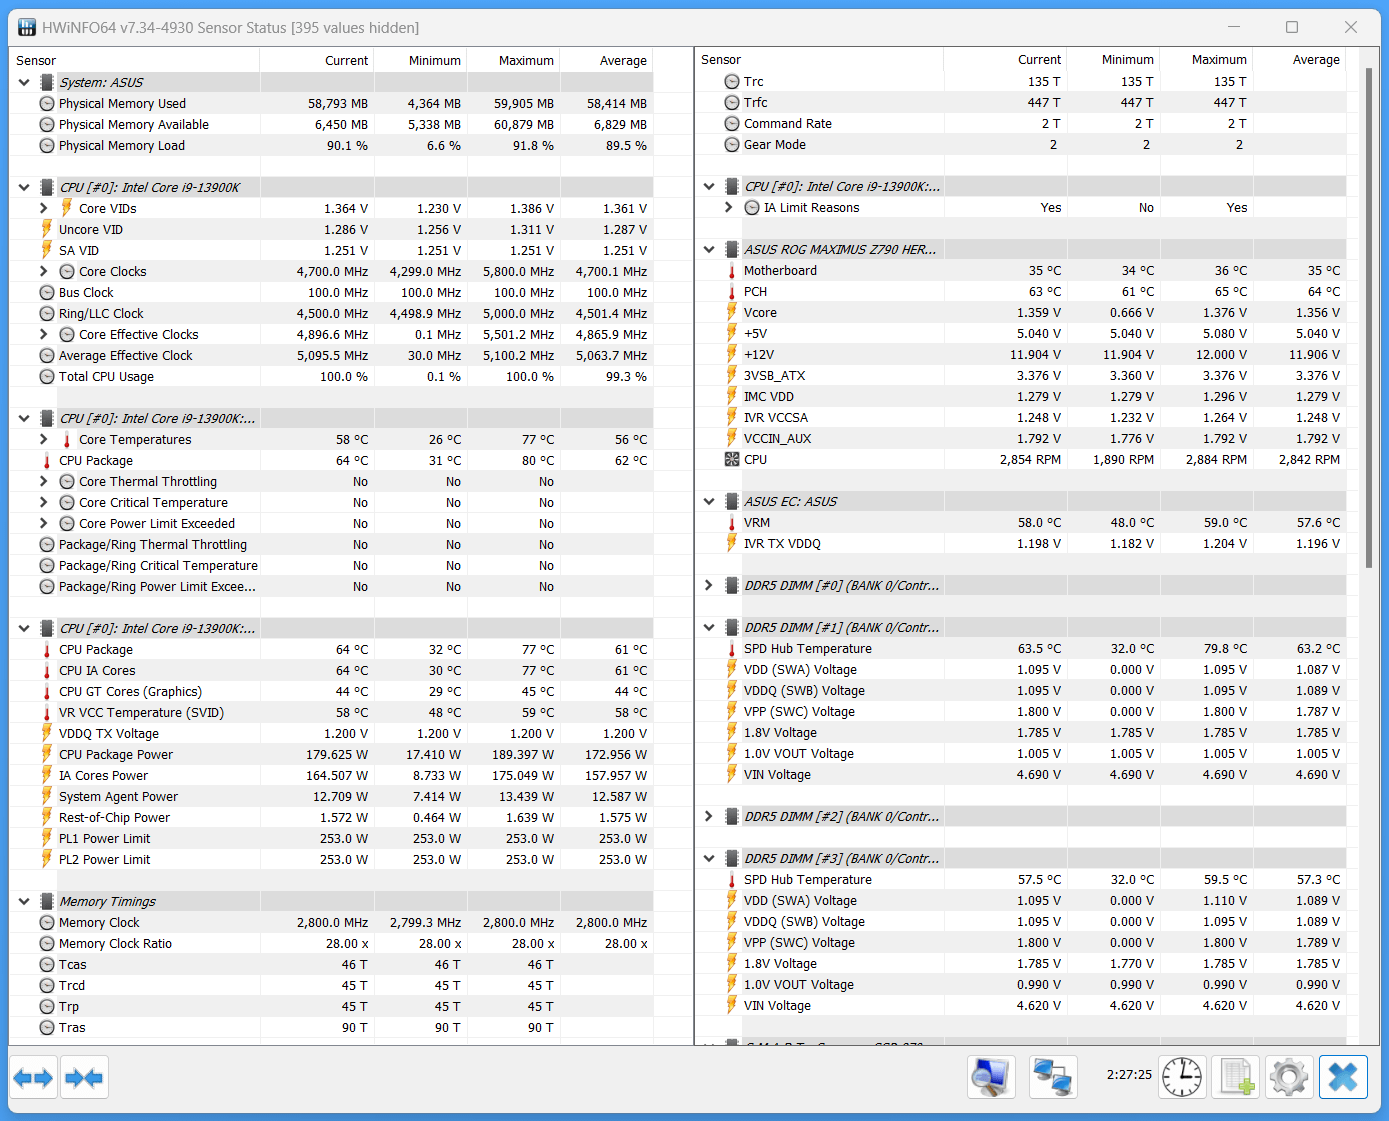Click the right pane vertical scrollbar thumb
This screenshot has width=1389, height=1121.
click(1369, 320)
